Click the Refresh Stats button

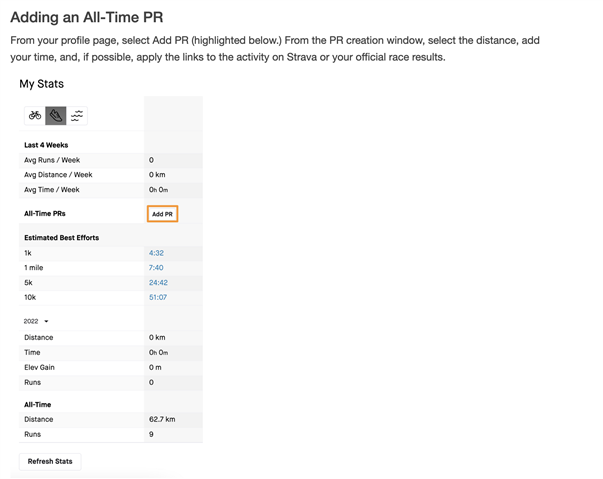click(50, 461)
